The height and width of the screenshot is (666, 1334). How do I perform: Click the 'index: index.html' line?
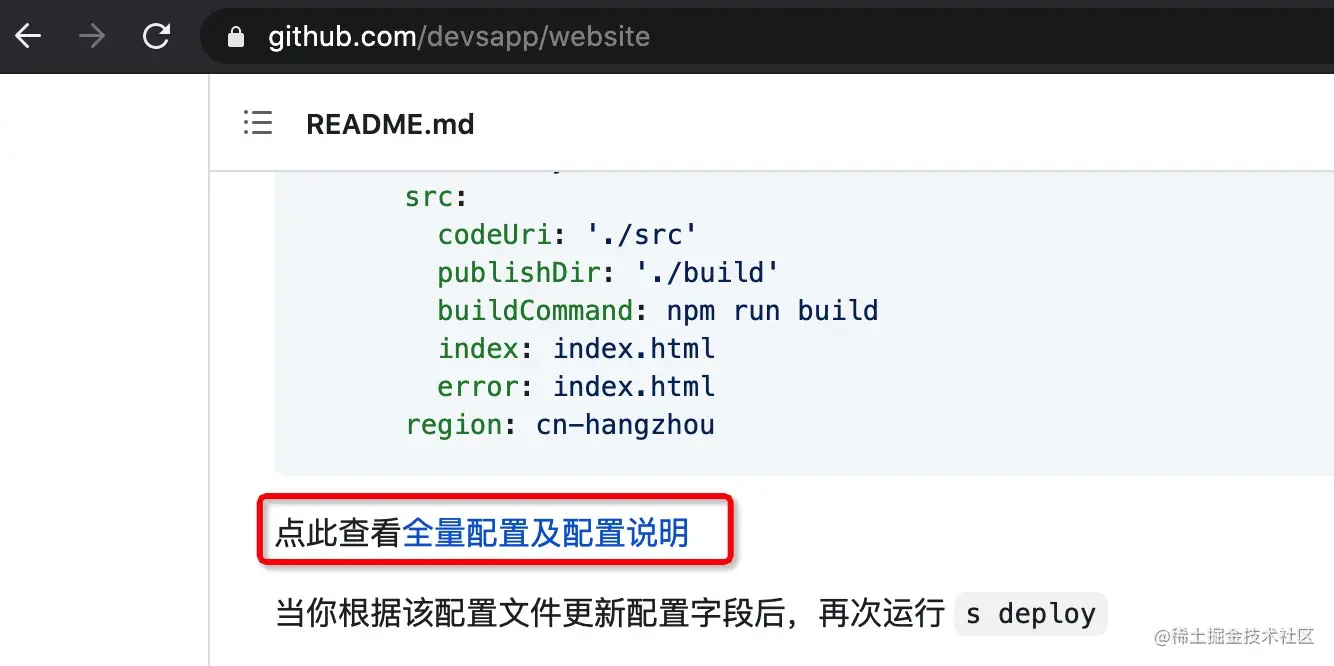(x=576, y=349)
